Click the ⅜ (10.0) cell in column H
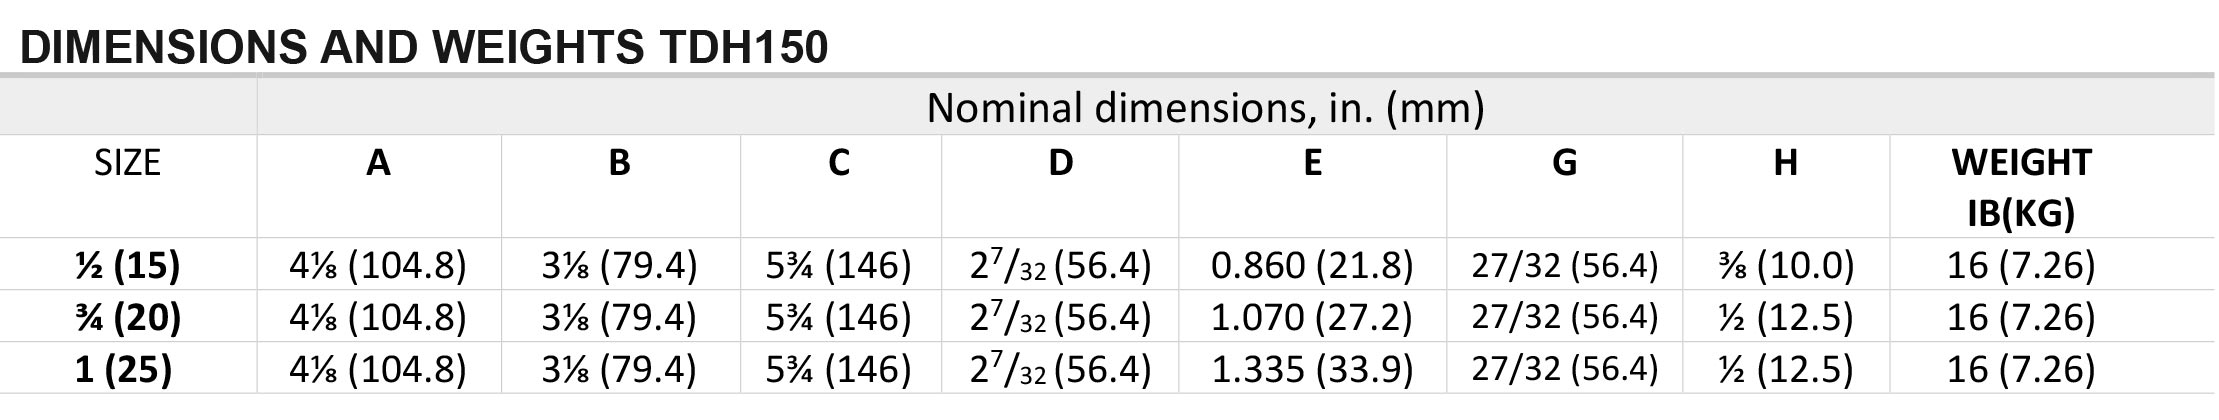Image resolution: width=2219 pixels, height=420 pixels. tap(1785, 265)
